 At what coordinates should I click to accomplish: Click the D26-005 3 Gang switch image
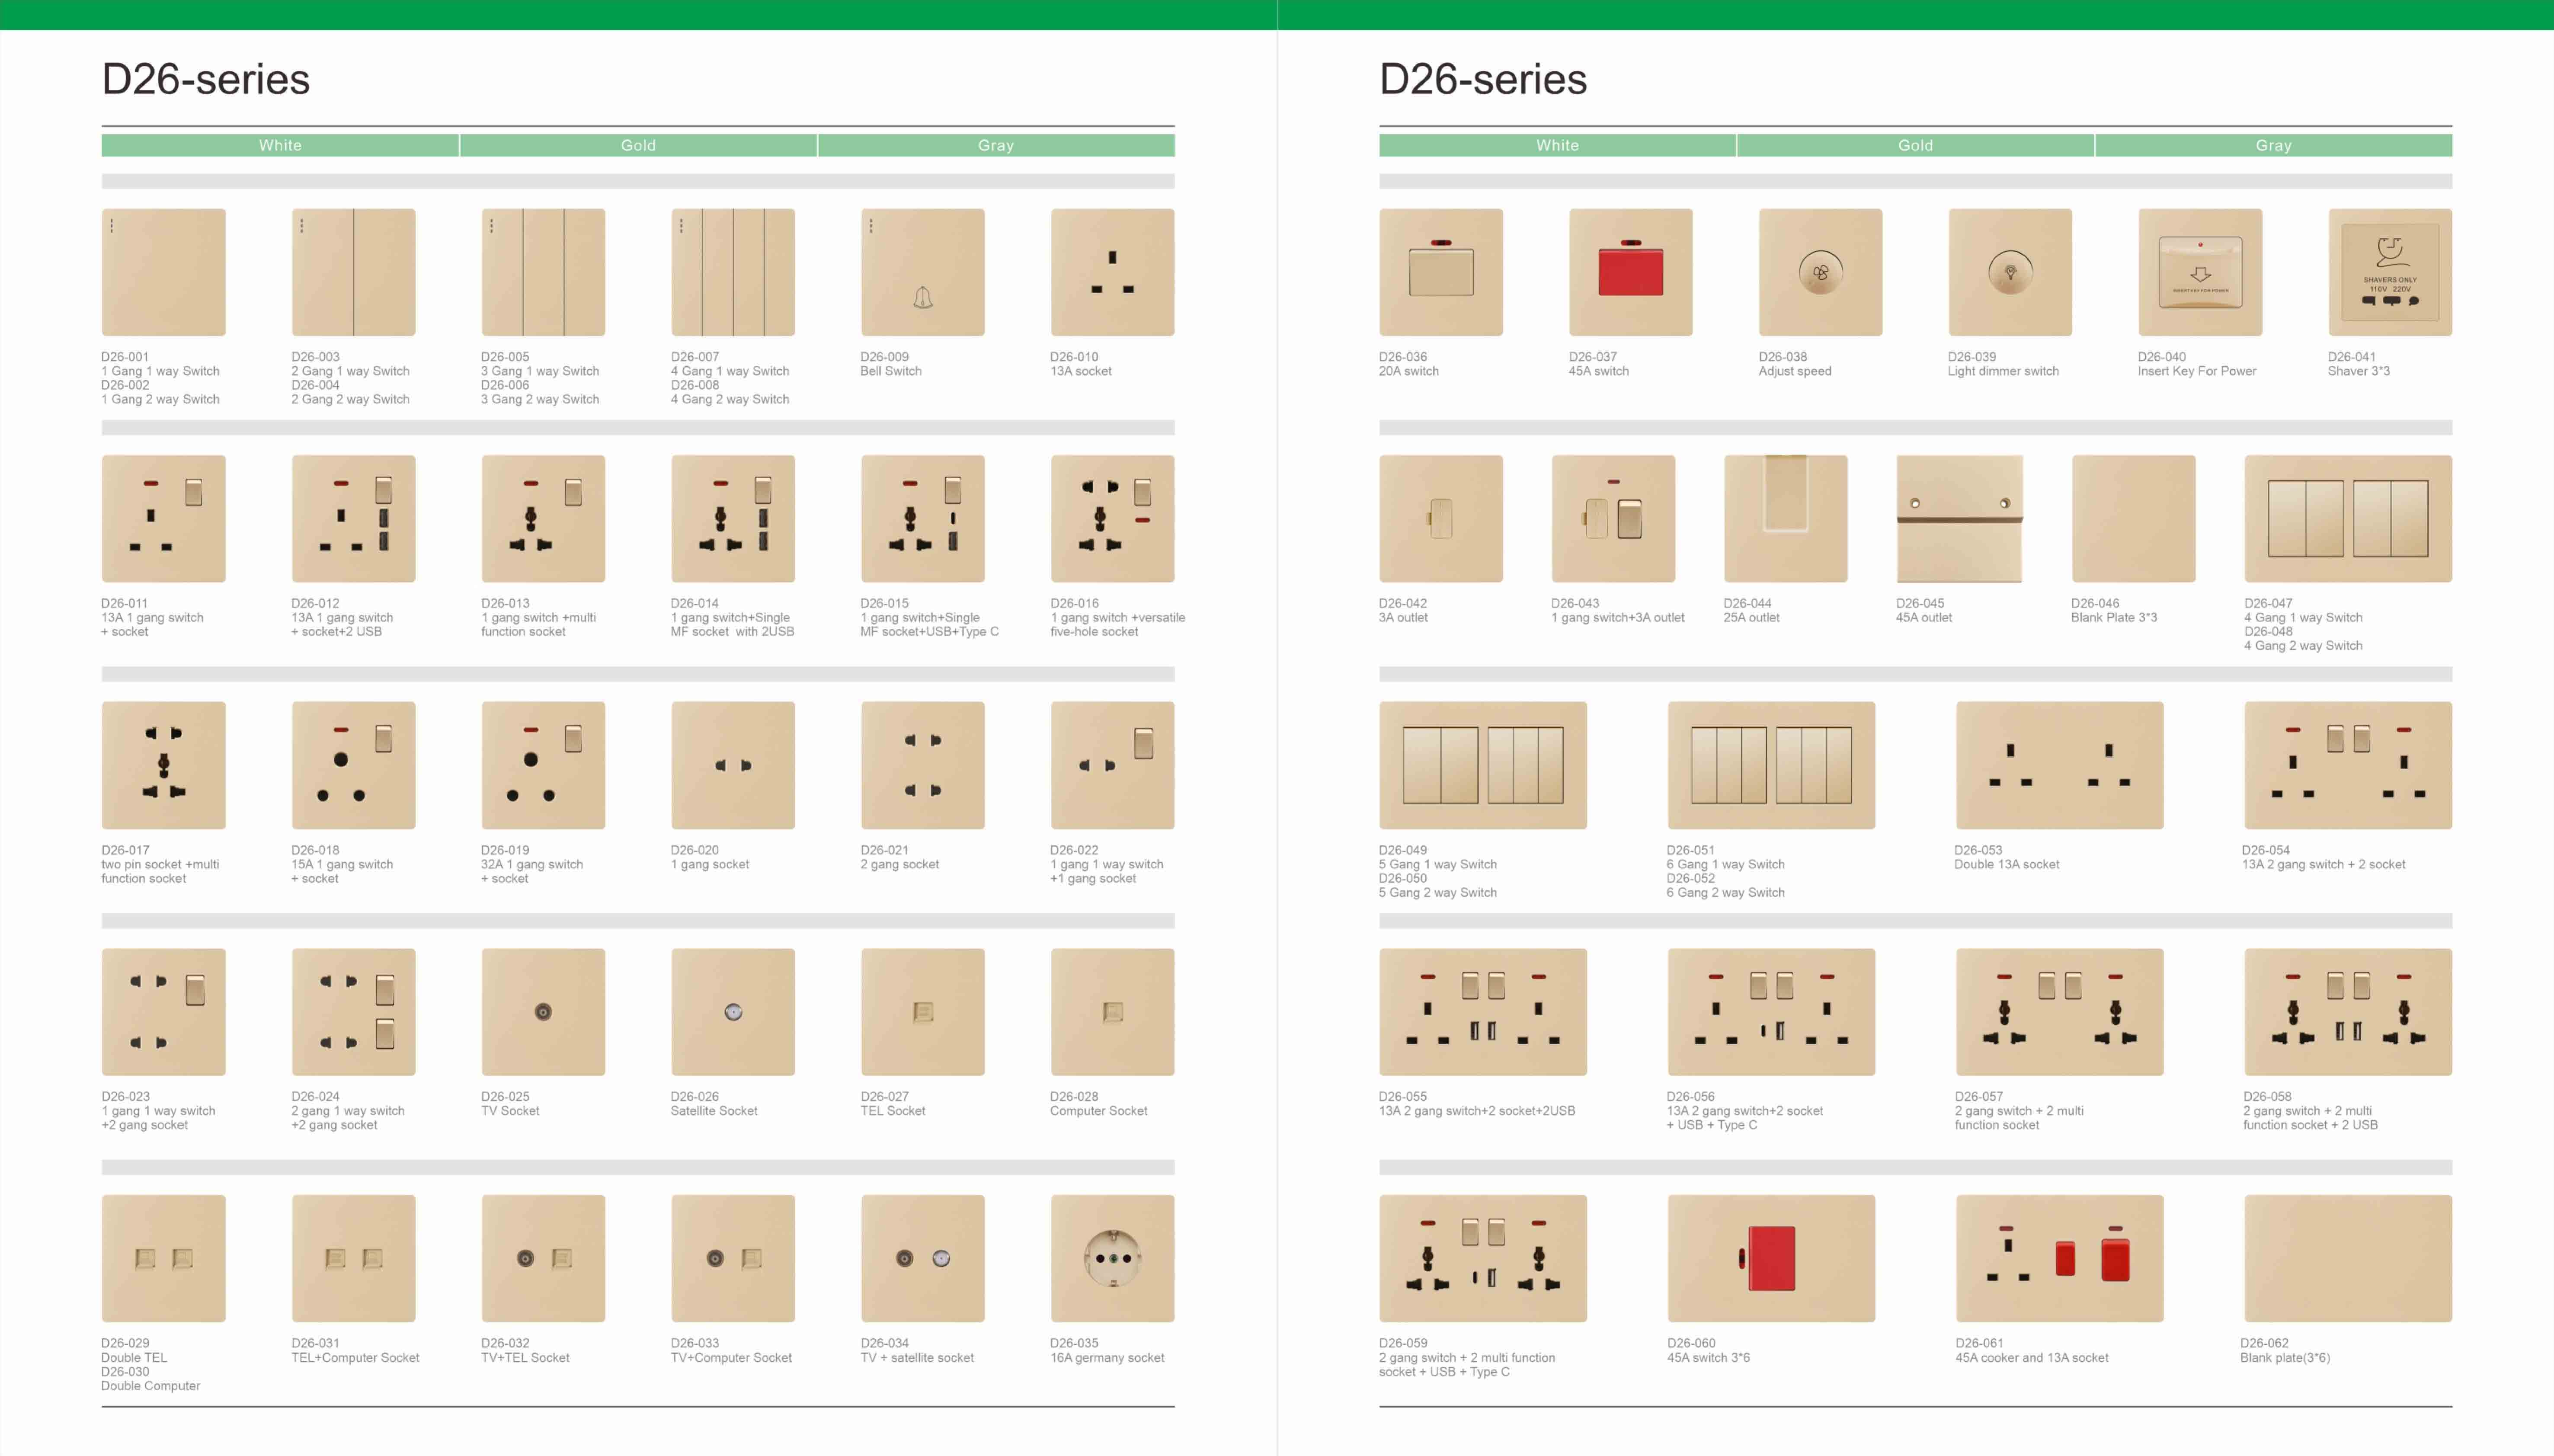tap(543, 272)
